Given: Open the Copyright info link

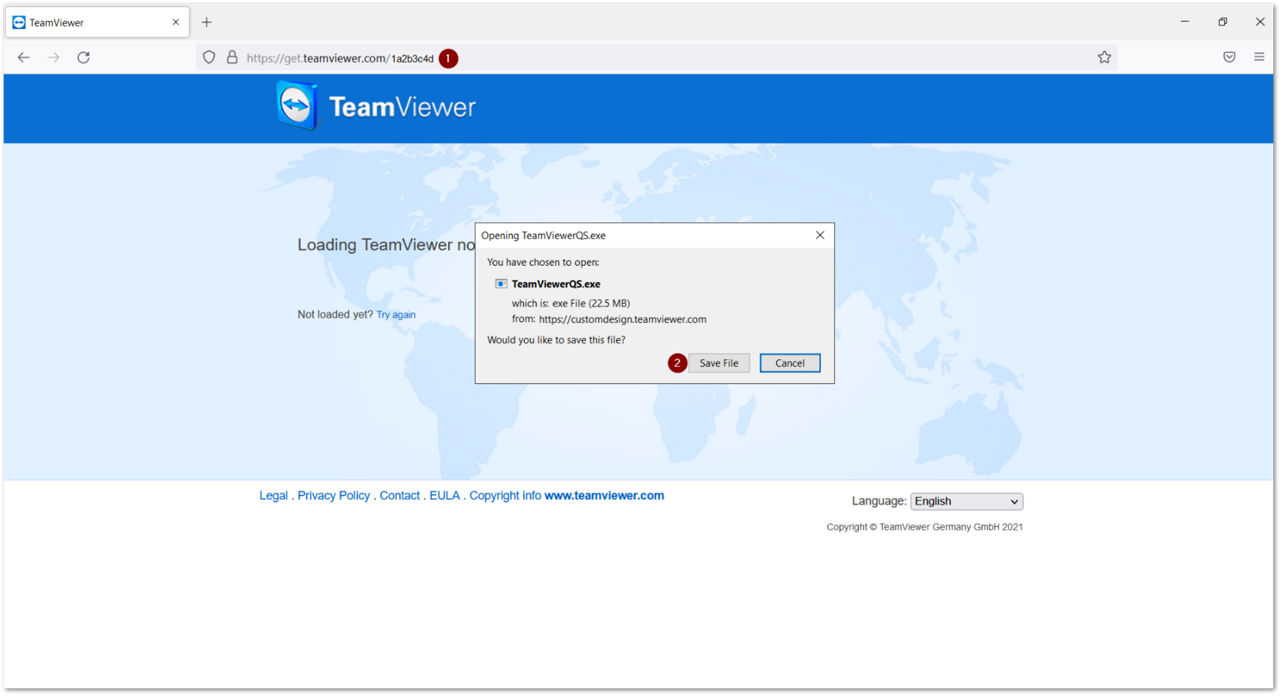Looking at the screenshot, I should (505, 496).
